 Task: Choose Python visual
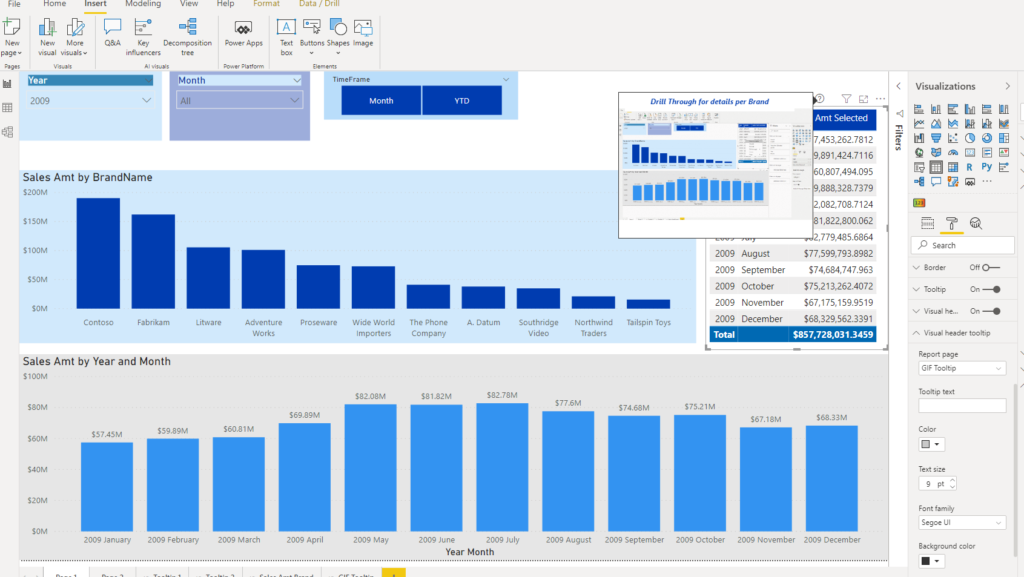987,167
